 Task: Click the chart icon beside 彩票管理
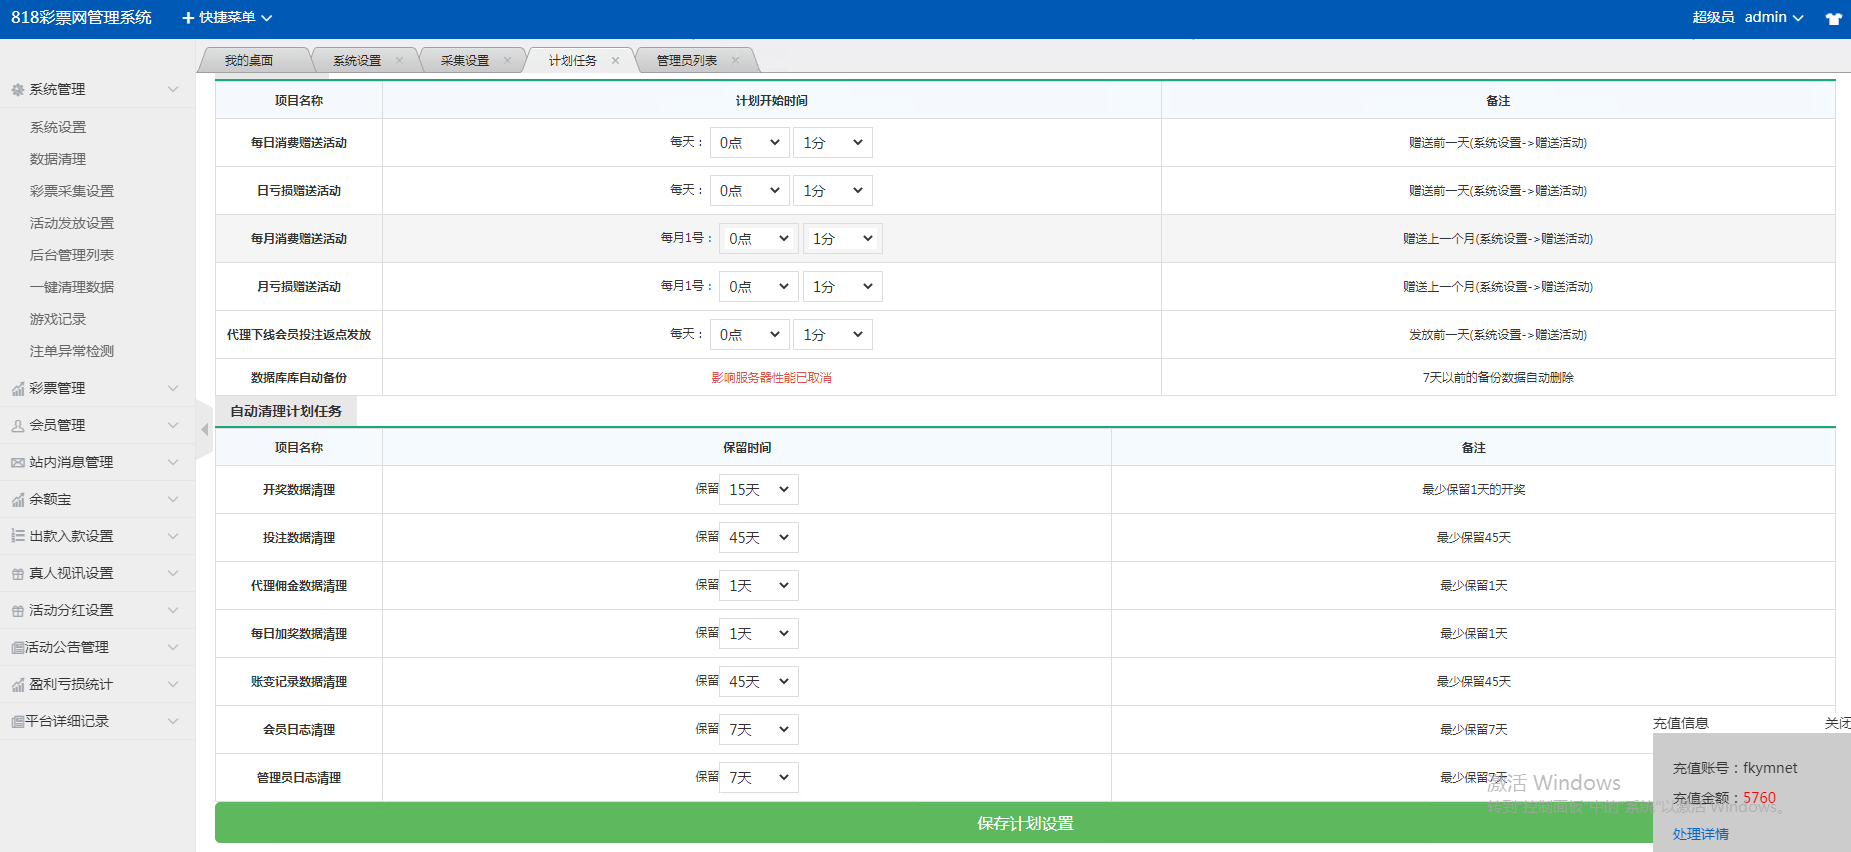tap(17, 389)
